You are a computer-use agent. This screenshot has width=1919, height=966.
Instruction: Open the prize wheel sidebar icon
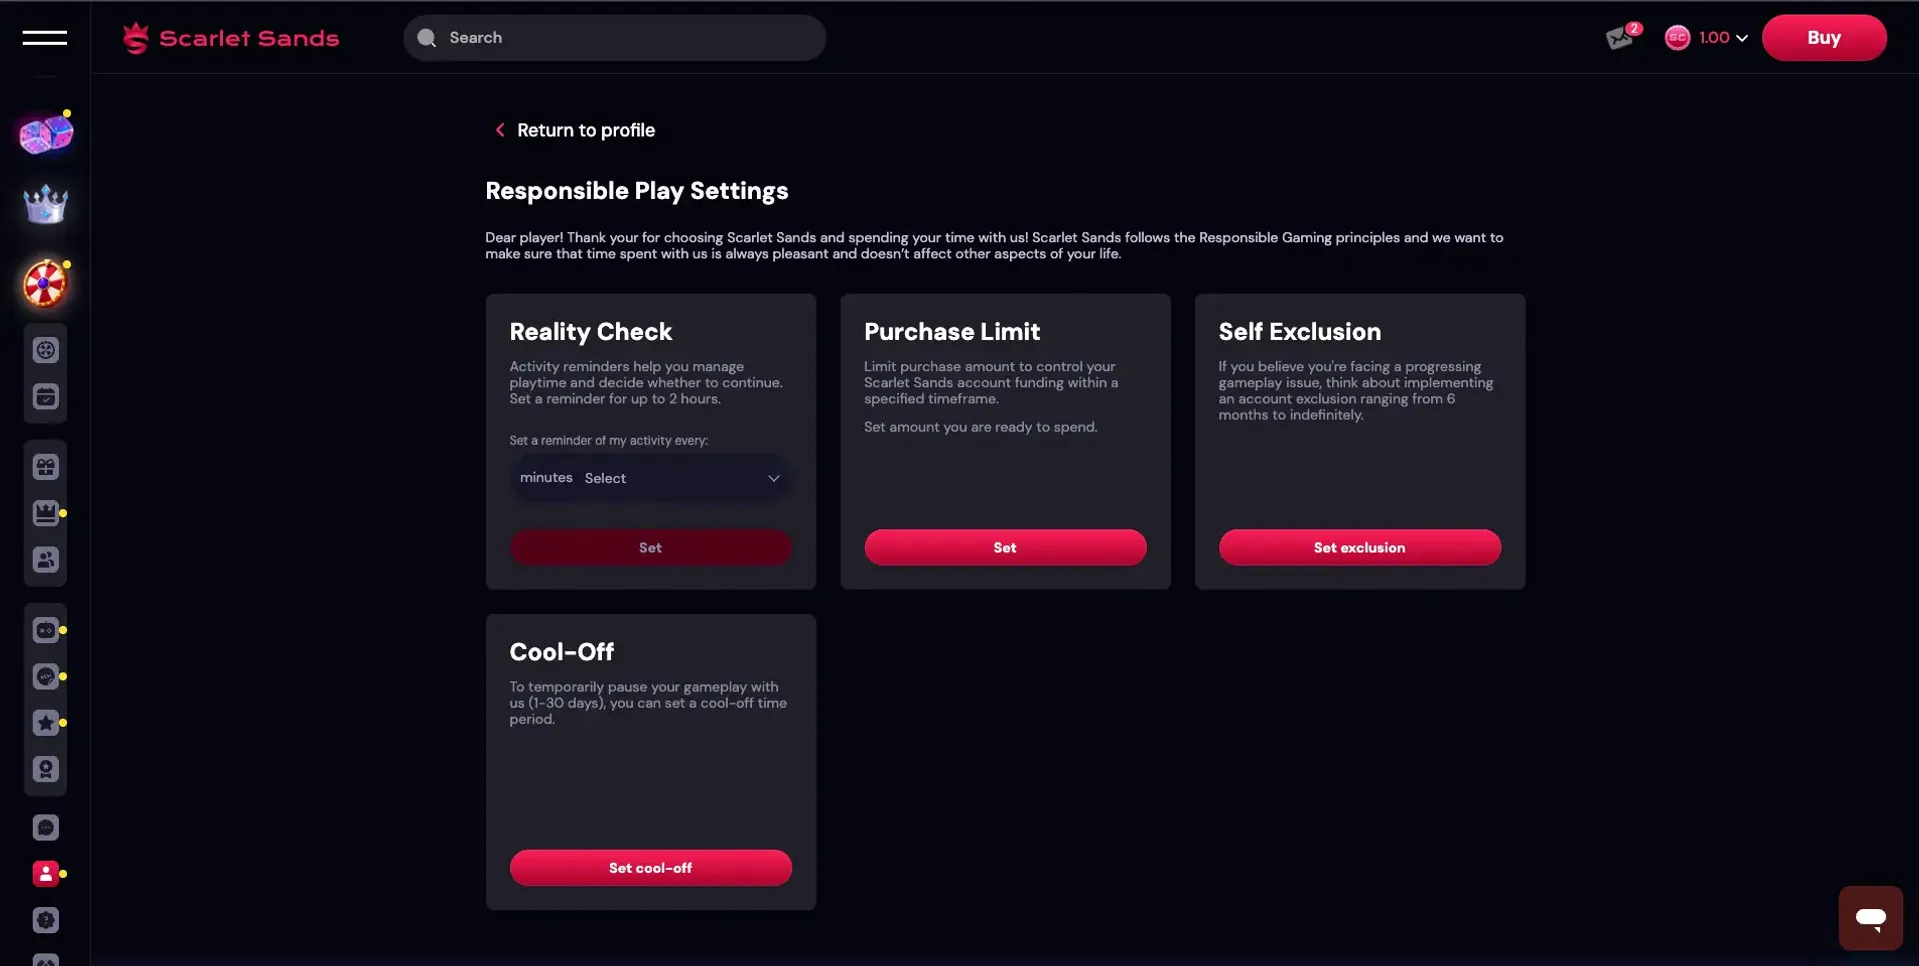45,284
